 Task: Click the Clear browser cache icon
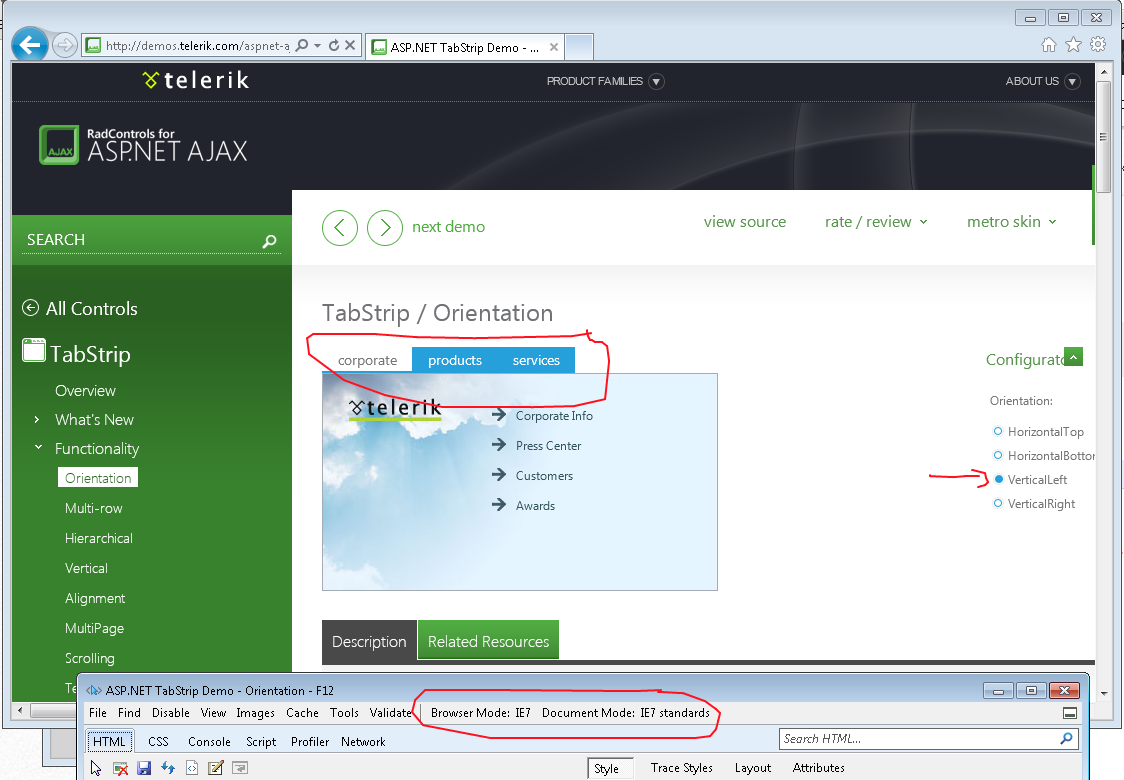(x=120, y=769)
